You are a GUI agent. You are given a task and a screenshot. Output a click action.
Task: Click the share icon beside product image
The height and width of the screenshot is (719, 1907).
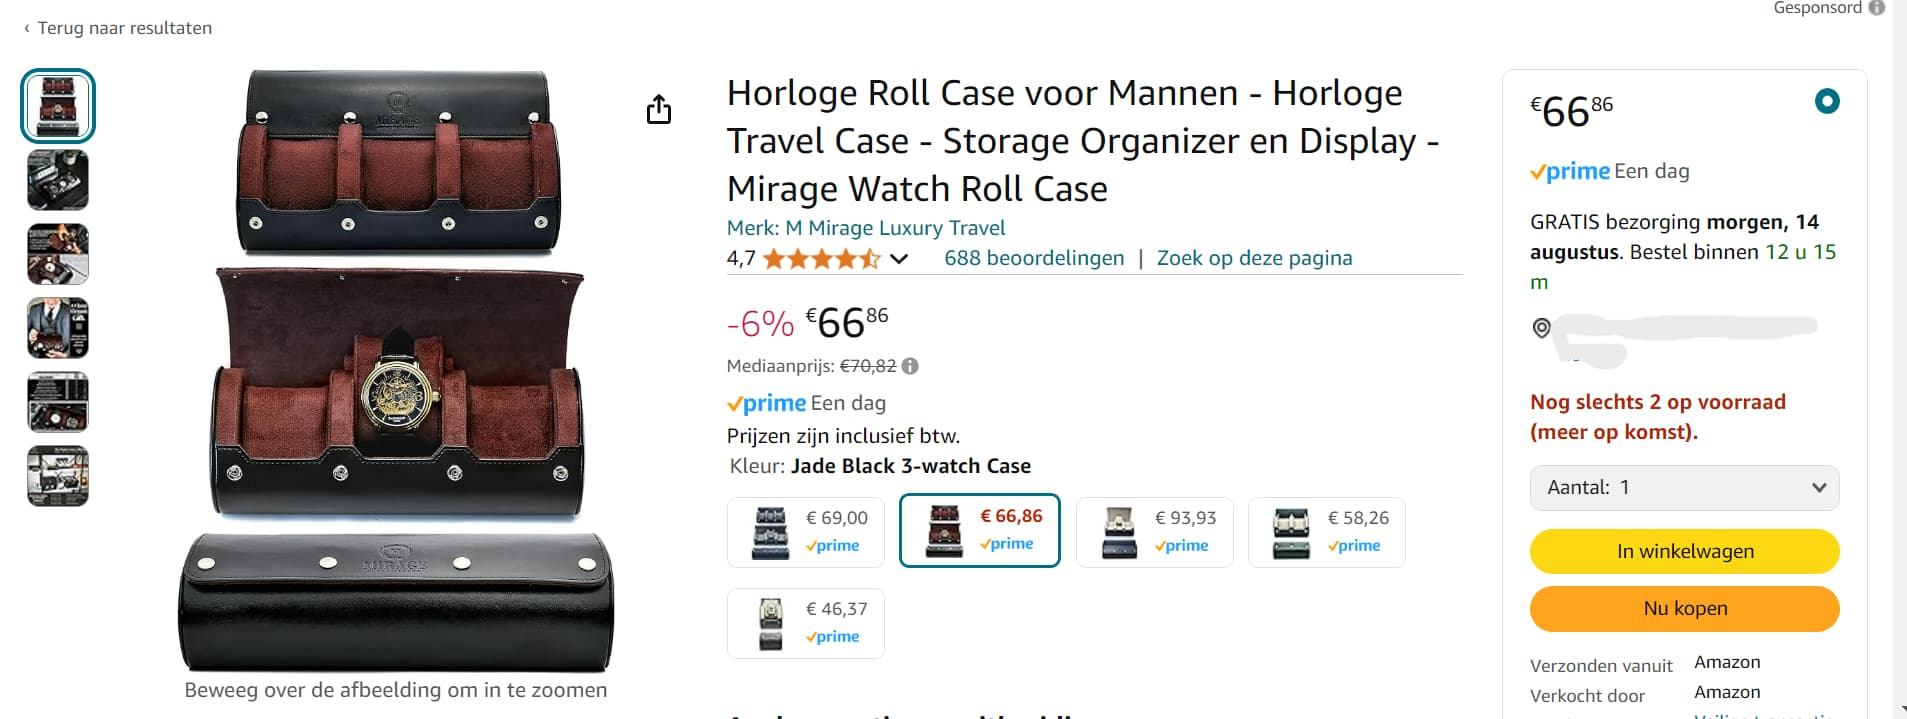click(x=659, y=109)
